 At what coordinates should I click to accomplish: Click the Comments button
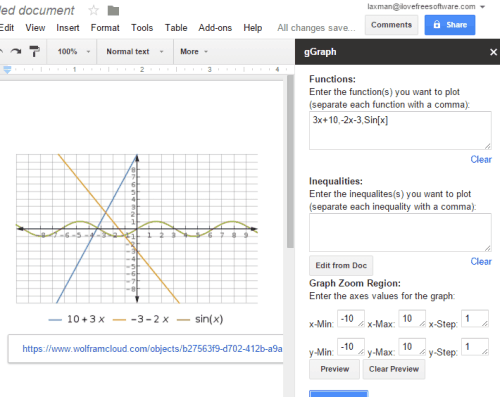click(391, 25)
